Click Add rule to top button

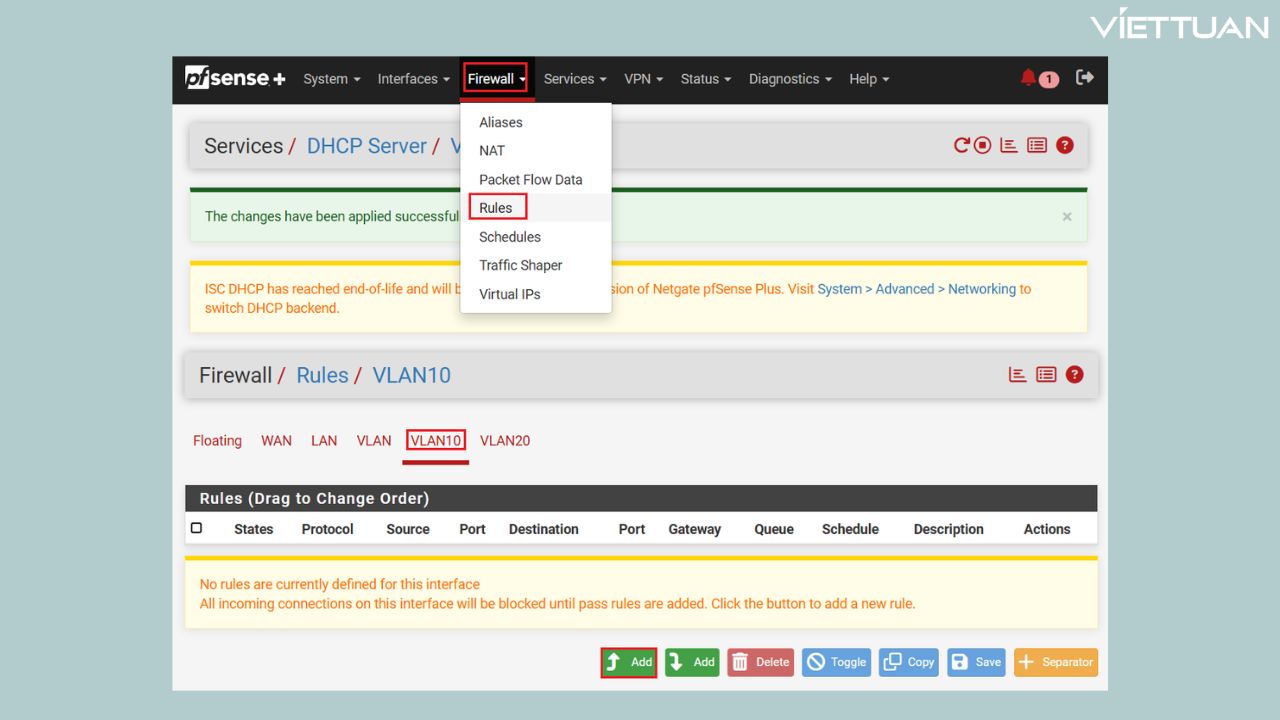629,662
